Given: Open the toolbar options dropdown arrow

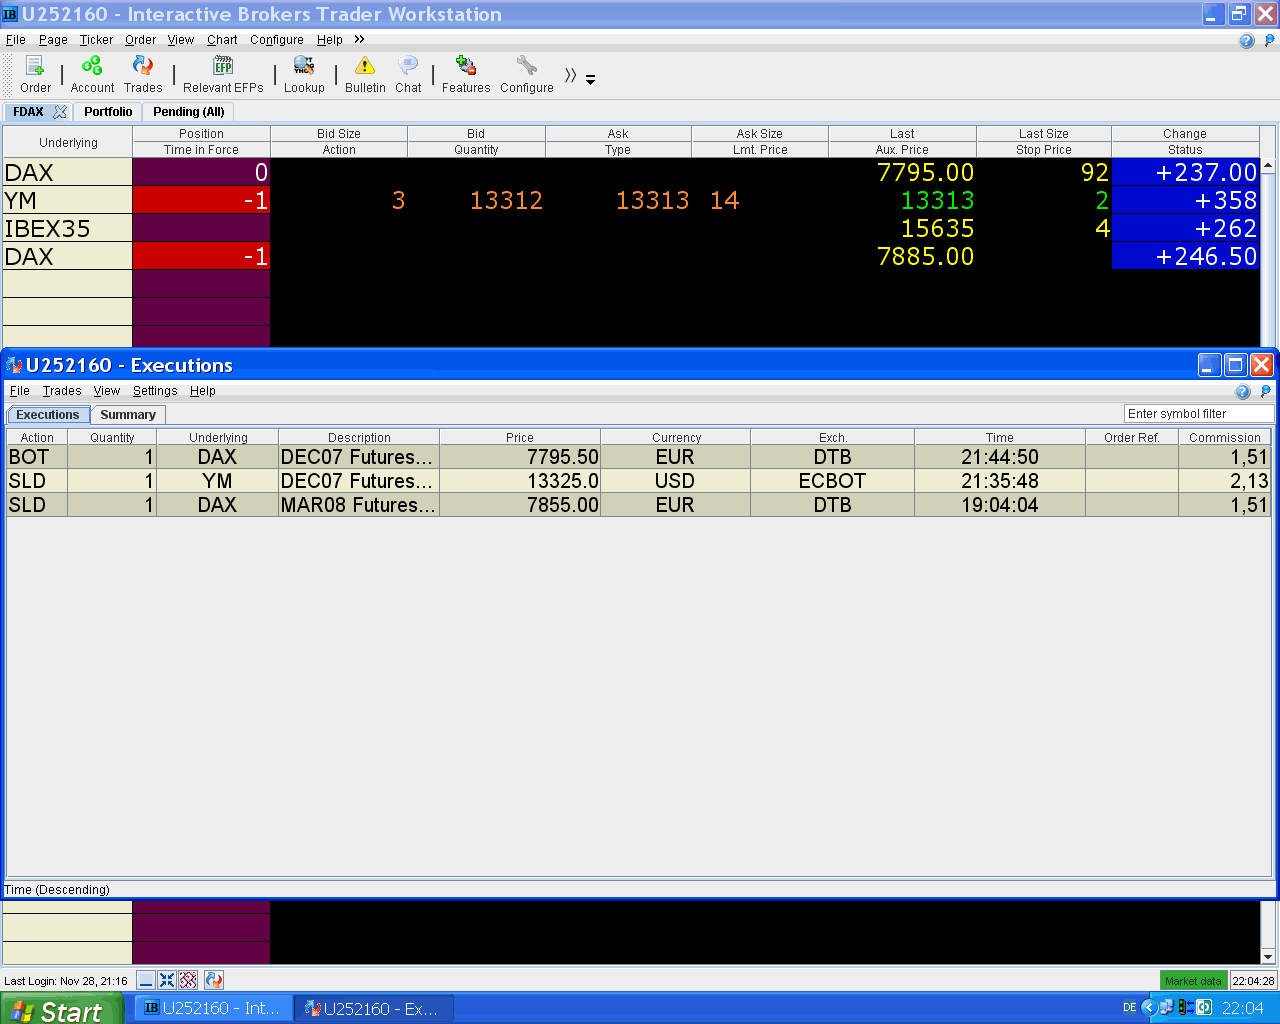Looking at the screenshot, I should [590, 80].
